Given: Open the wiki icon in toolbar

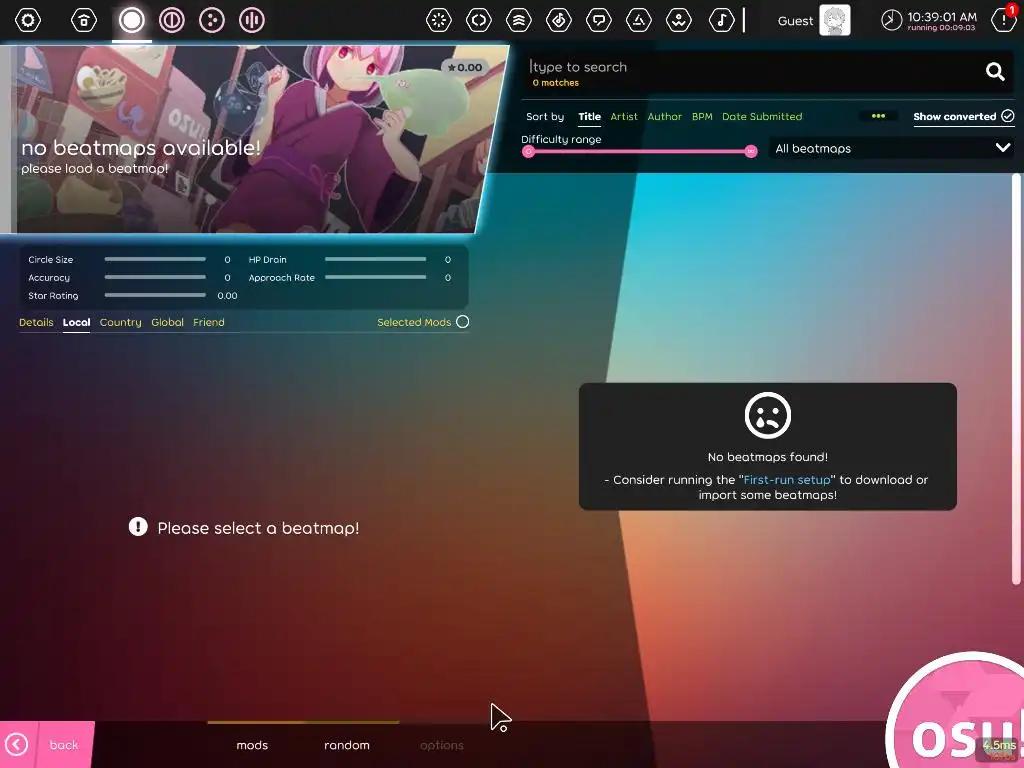Looking at the screenshot, I should [679, 20].
